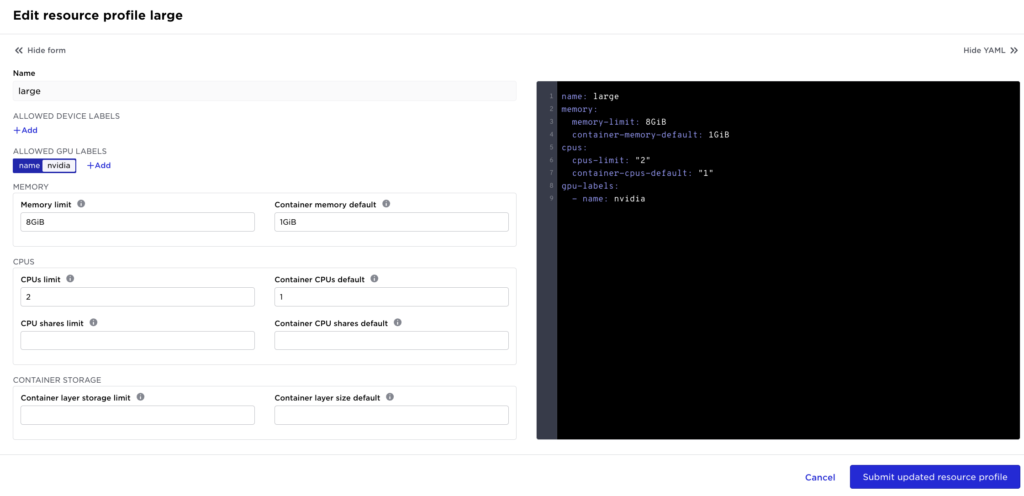Click Container CPU shares default info icon
Screen dimensions: 1024x496
(398, 322)
